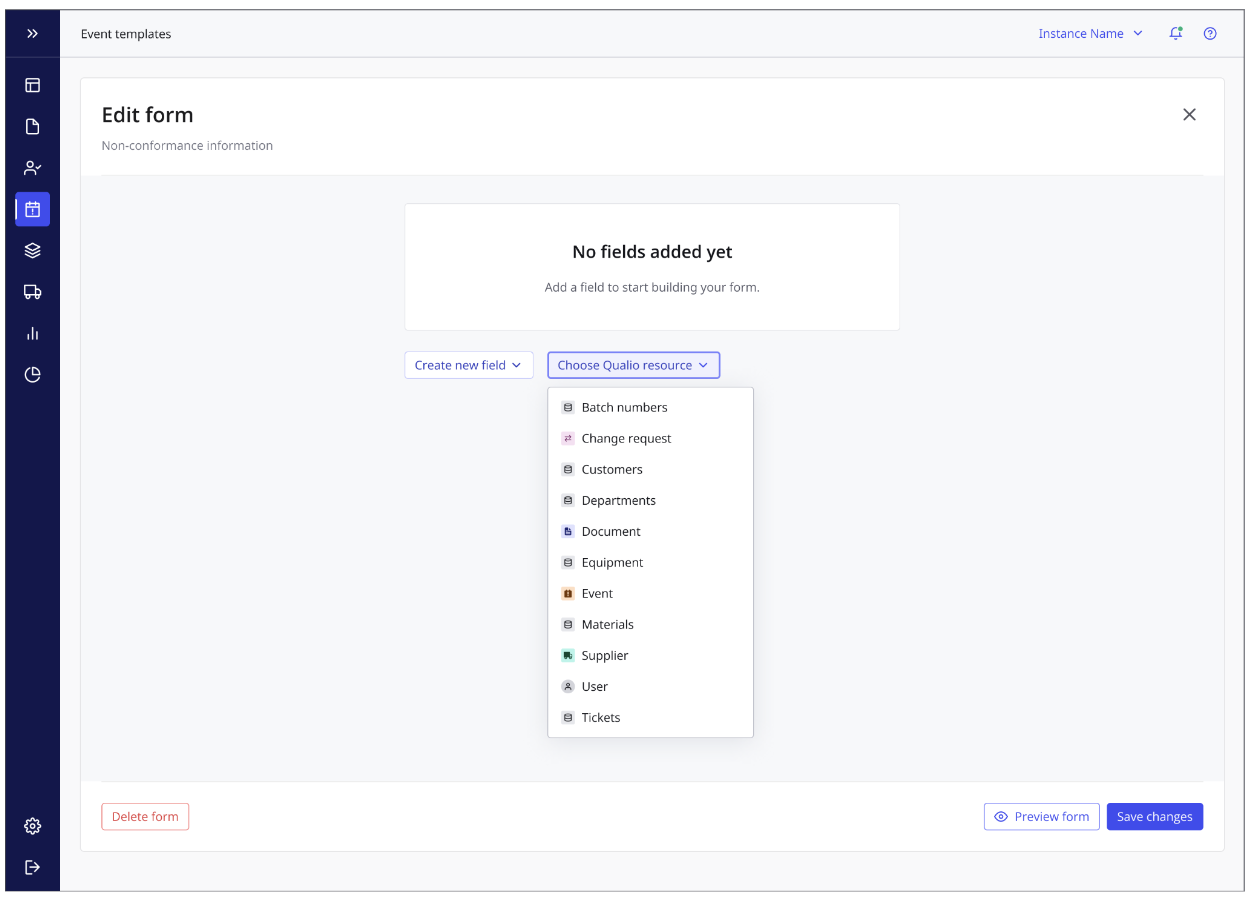The width and height of the screenshot is (1254, 904).
Task: Open the documents icon in sidebar
Action: point(32,126)
